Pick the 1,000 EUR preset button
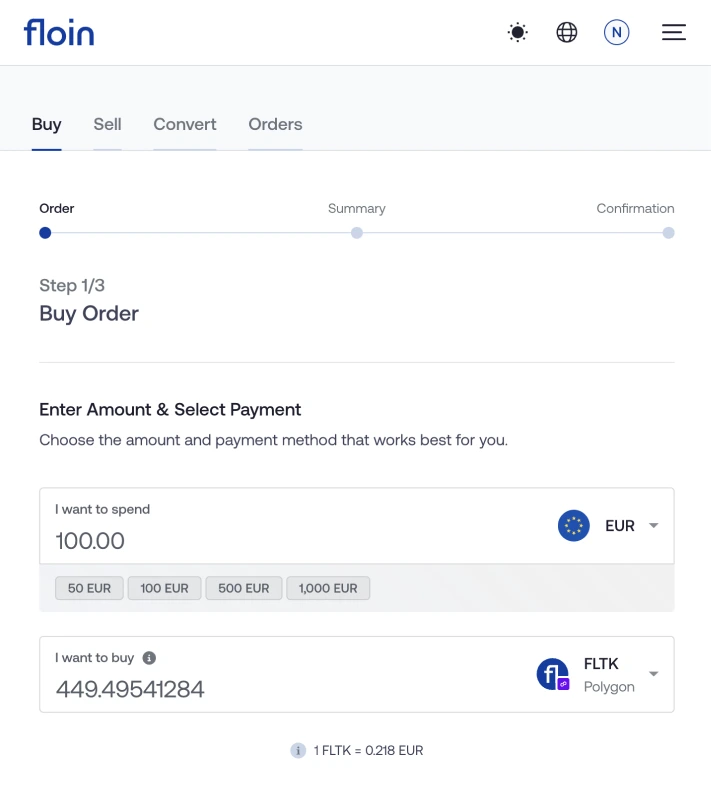Screen dimensions: 711x786 point(328,588)
